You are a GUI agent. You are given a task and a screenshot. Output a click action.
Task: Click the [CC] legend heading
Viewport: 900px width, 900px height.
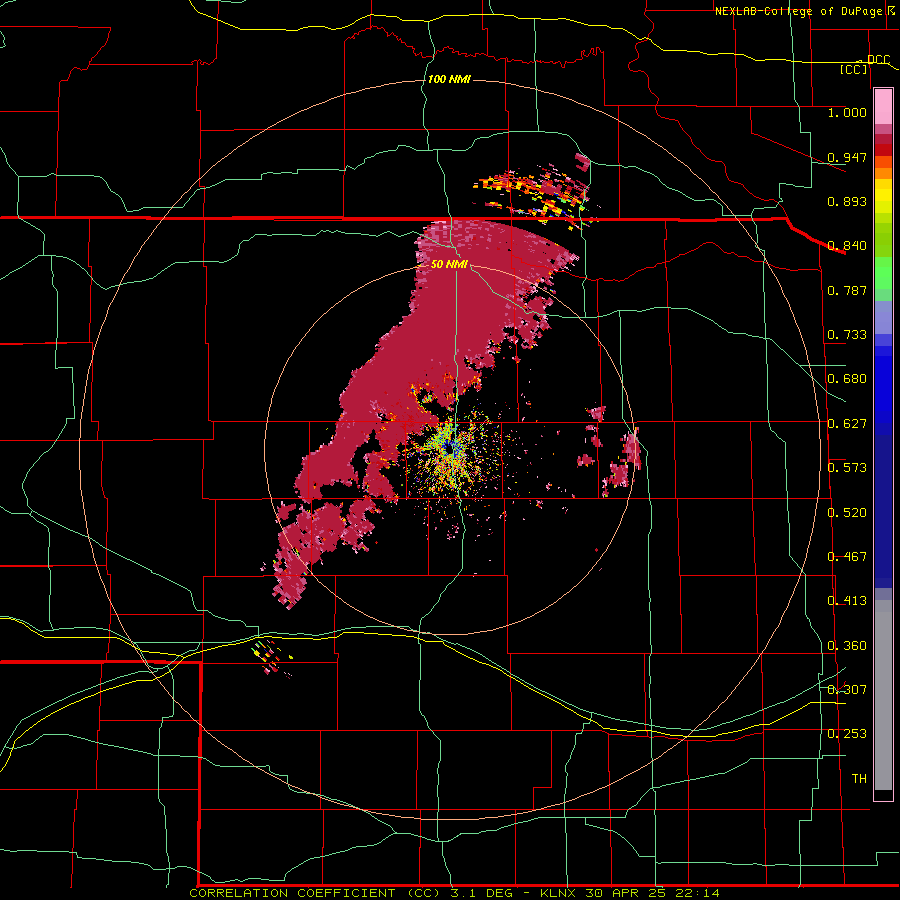coord(854,69)
